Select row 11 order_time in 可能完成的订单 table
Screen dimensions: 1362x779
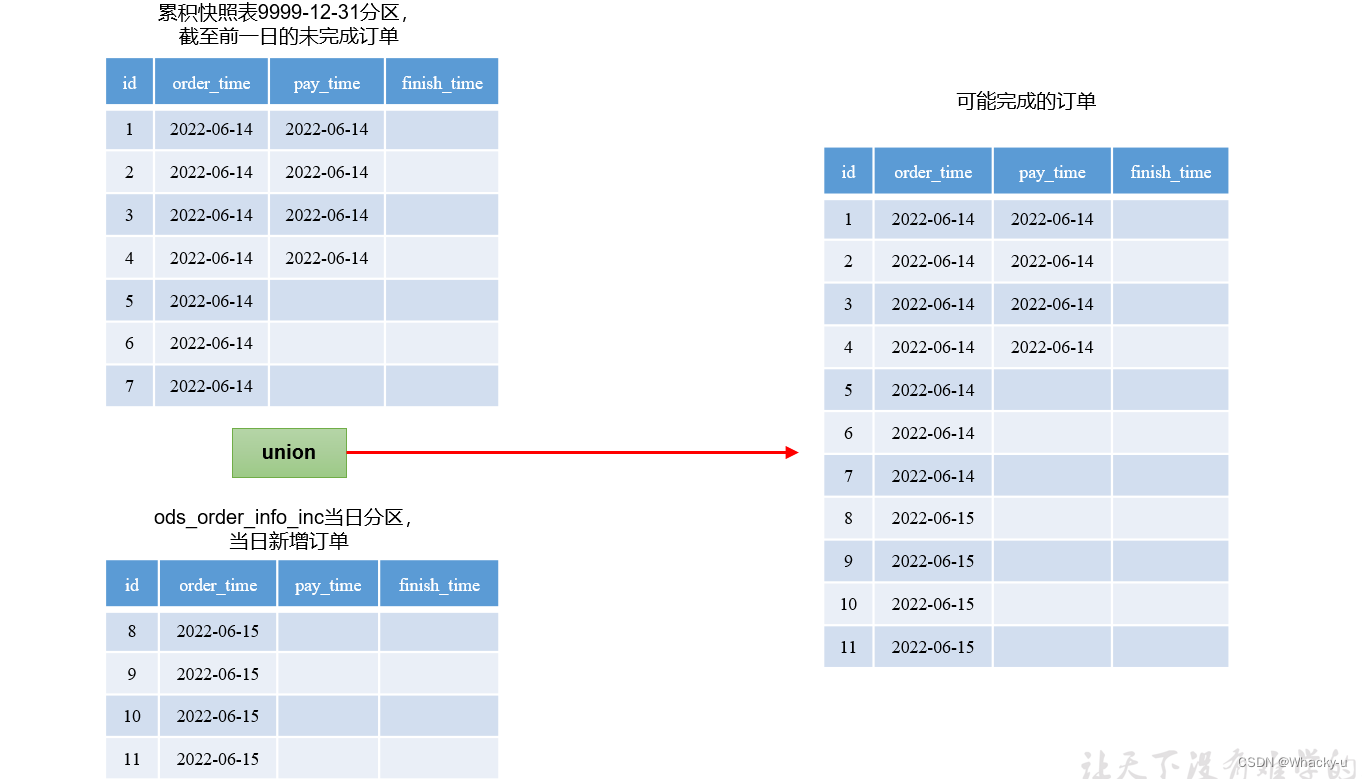pos(933,647)
